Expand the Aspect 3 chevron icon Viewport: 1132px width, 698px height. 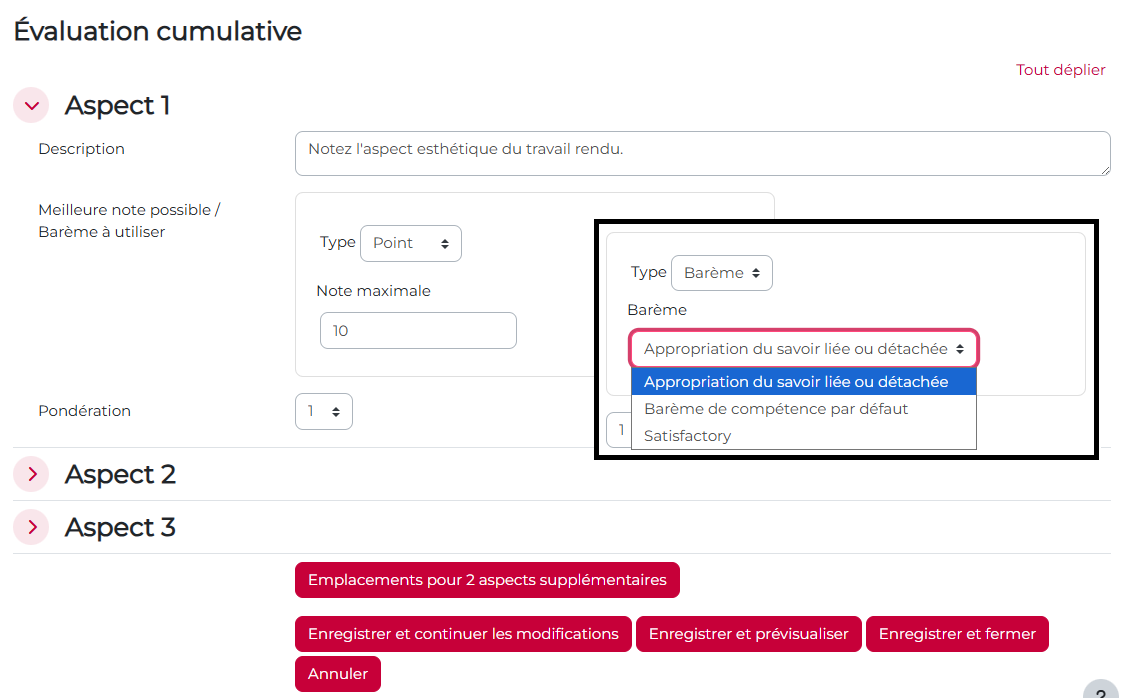click(31, 527)
